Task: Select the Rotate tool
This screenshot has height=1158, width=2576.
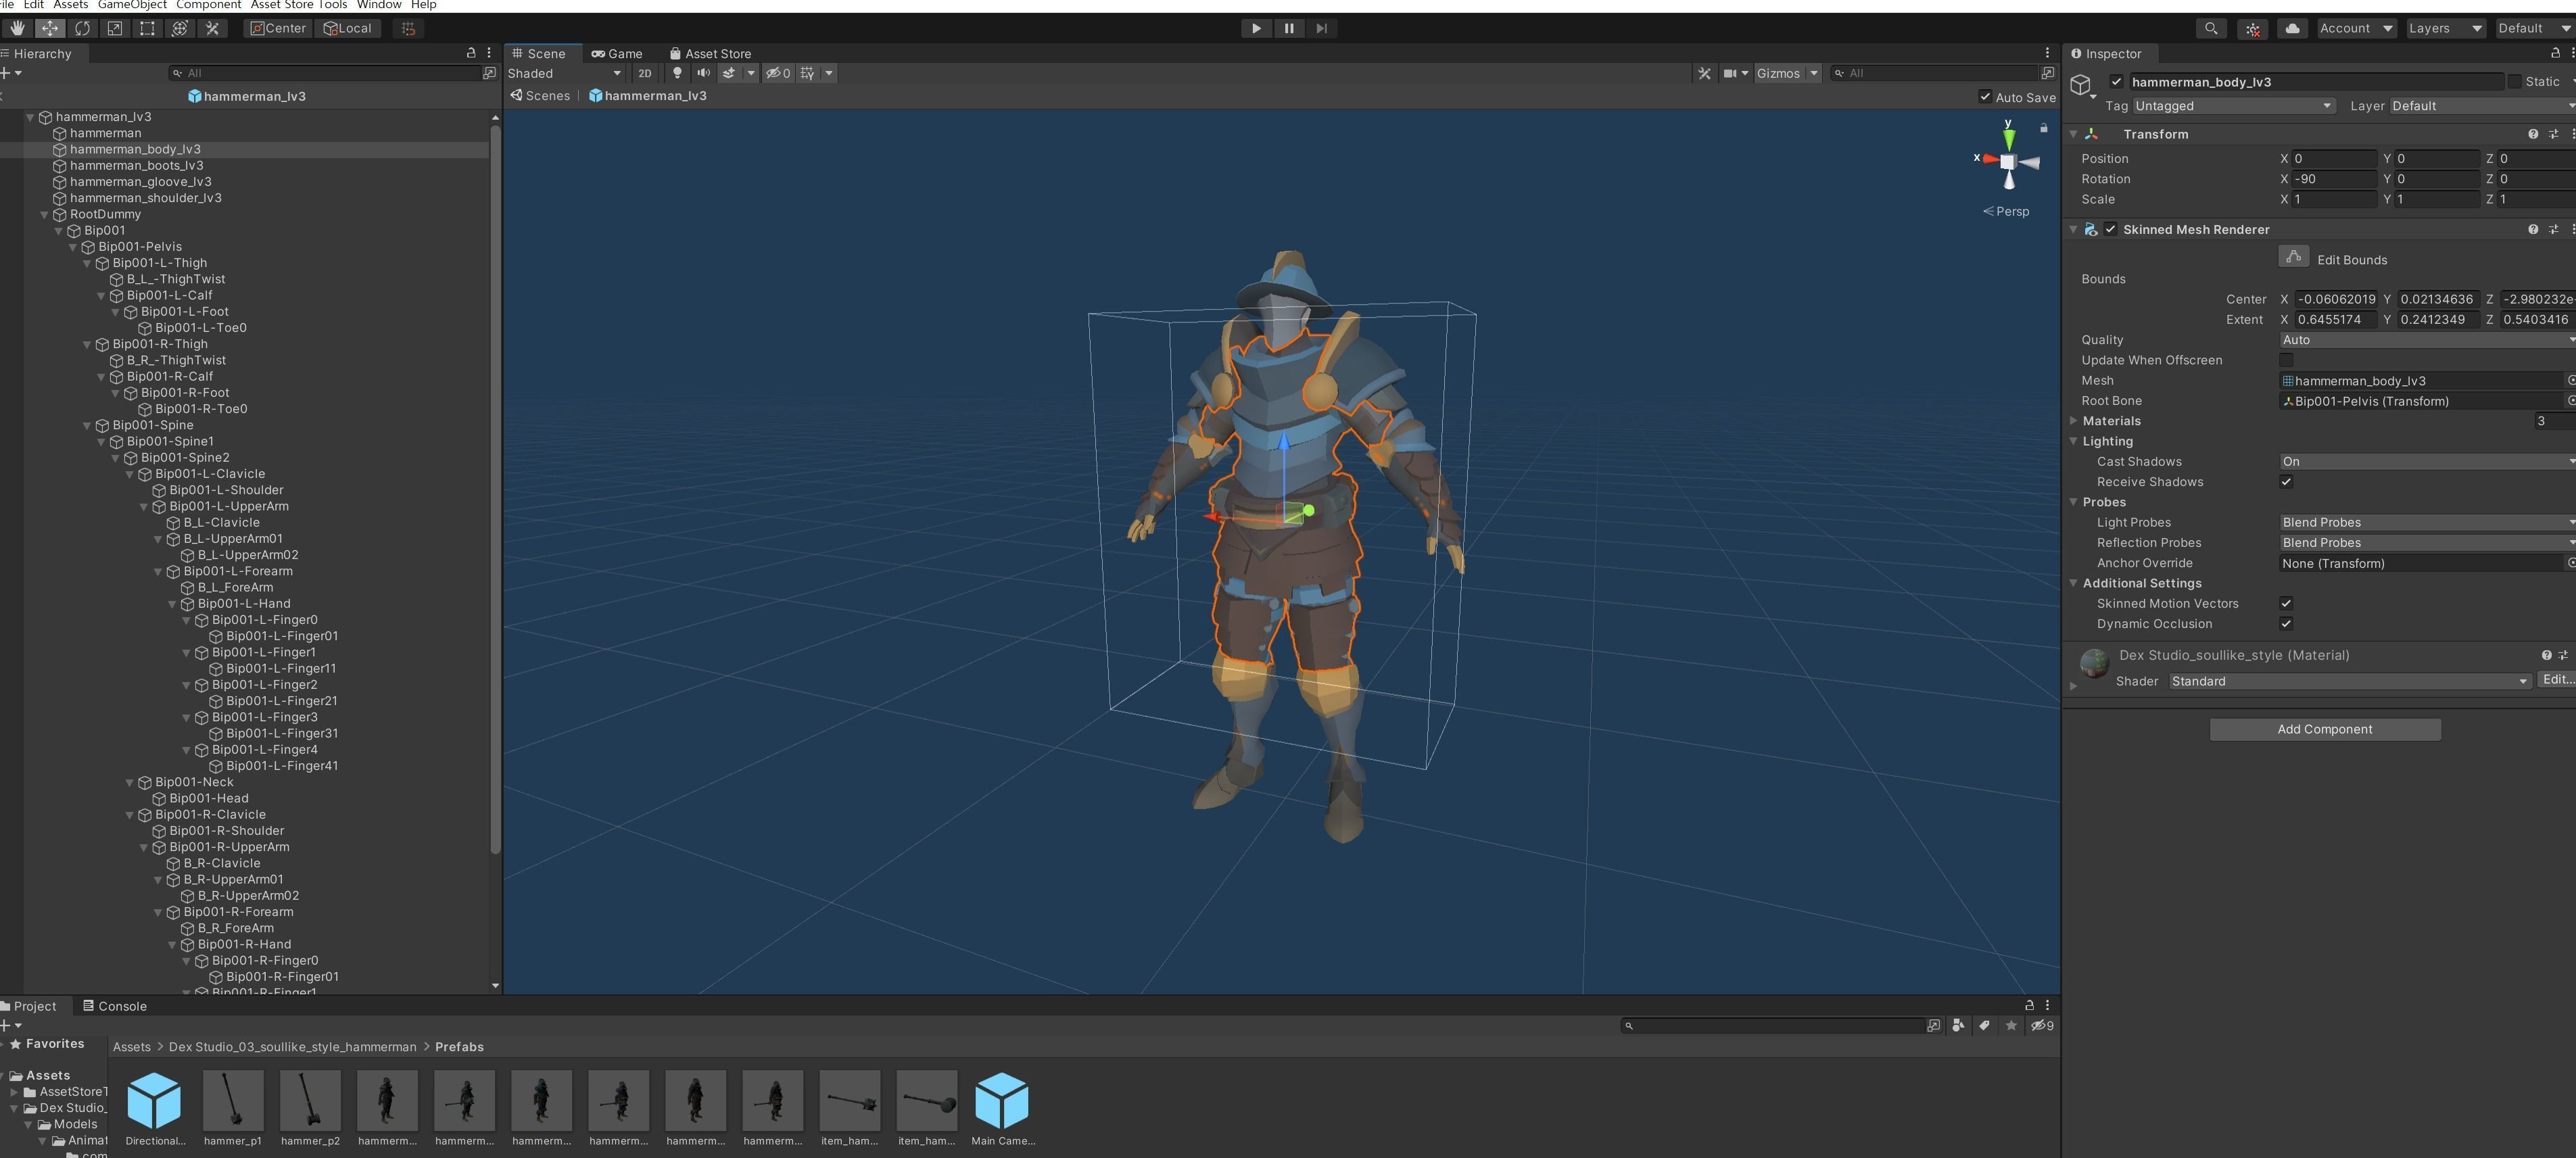Action: point(82,28)
